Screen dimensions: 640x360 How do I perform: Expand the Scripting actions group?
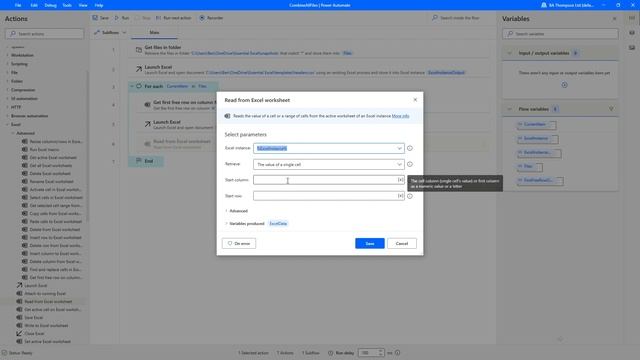7,64
